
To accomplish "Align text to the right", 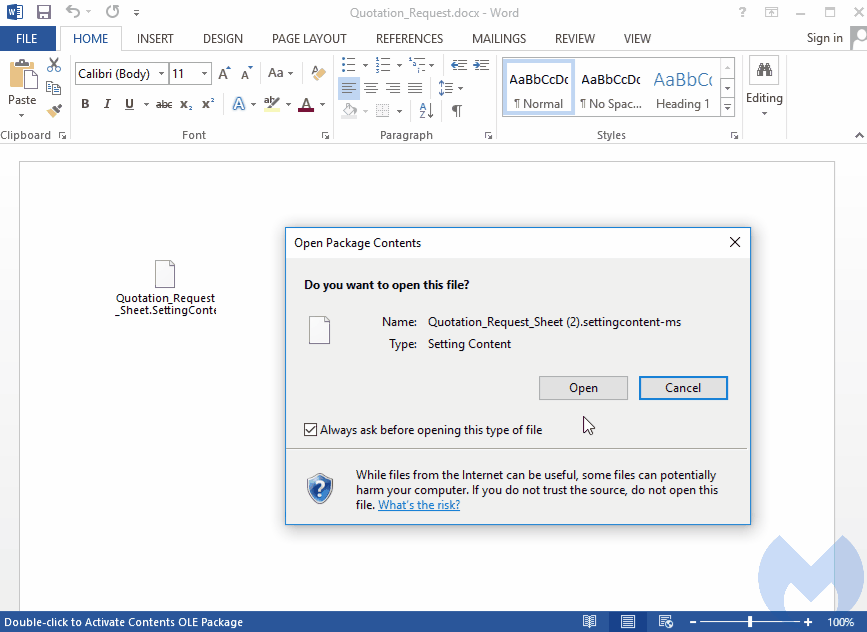I will pyautogui.click(x=393, y=88).
